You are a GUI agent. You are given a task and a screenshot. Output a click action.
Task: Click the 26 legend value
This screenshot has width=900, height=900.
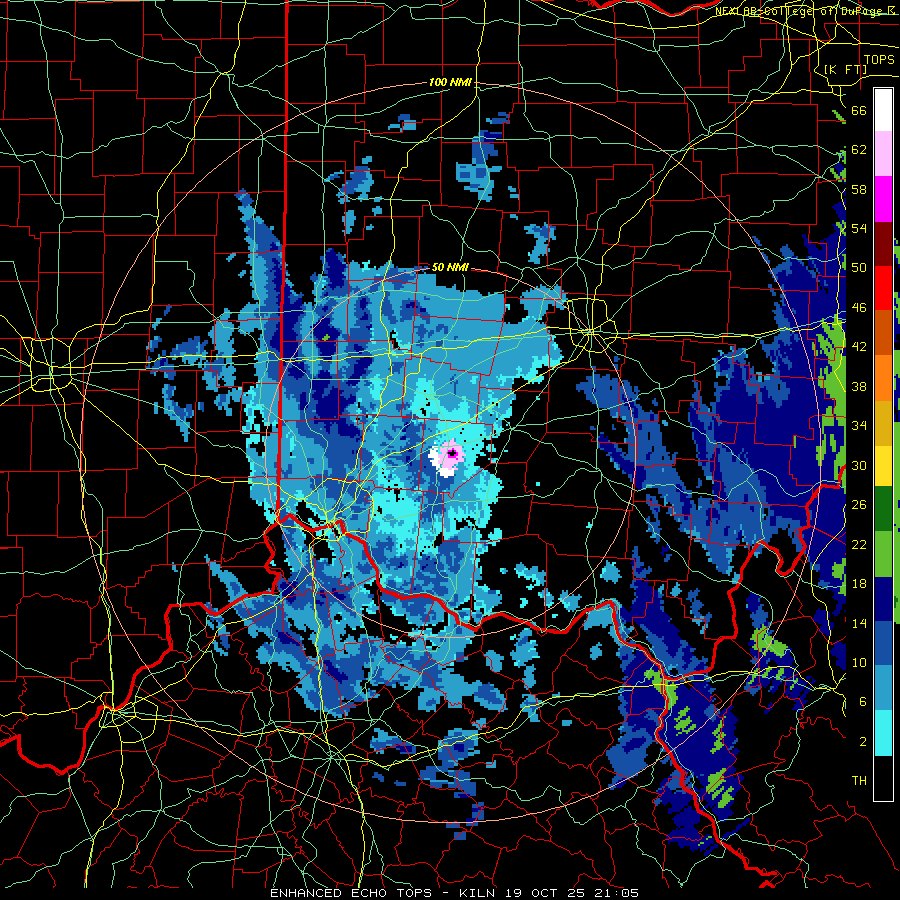pos(859,505)
